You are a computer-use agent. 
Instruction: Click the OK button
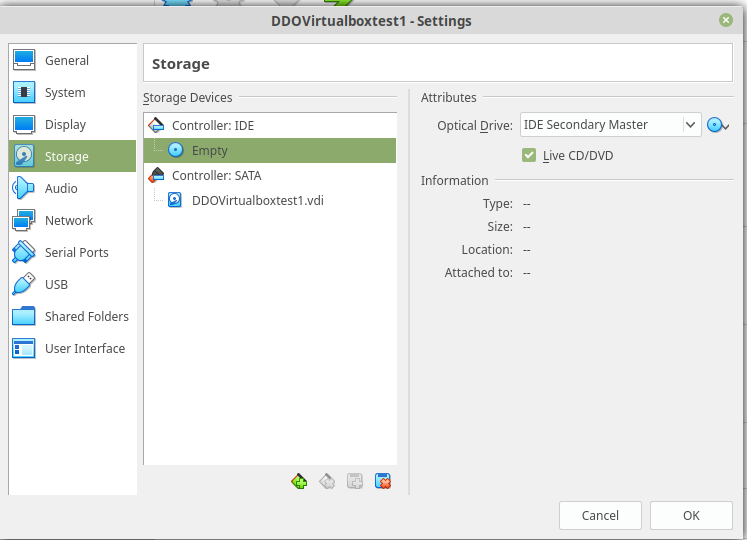pyautogui.click(x=691, y=515)
